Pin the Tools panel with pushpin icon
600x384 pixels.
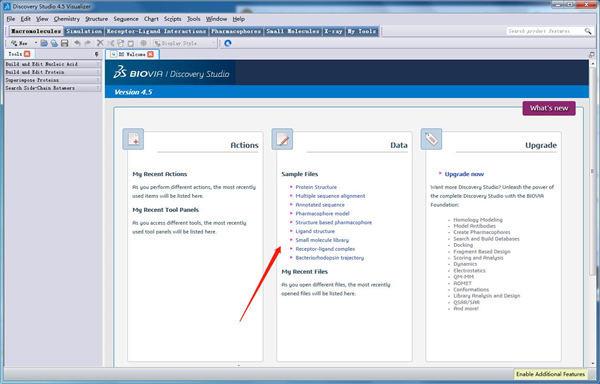point(96,54)
